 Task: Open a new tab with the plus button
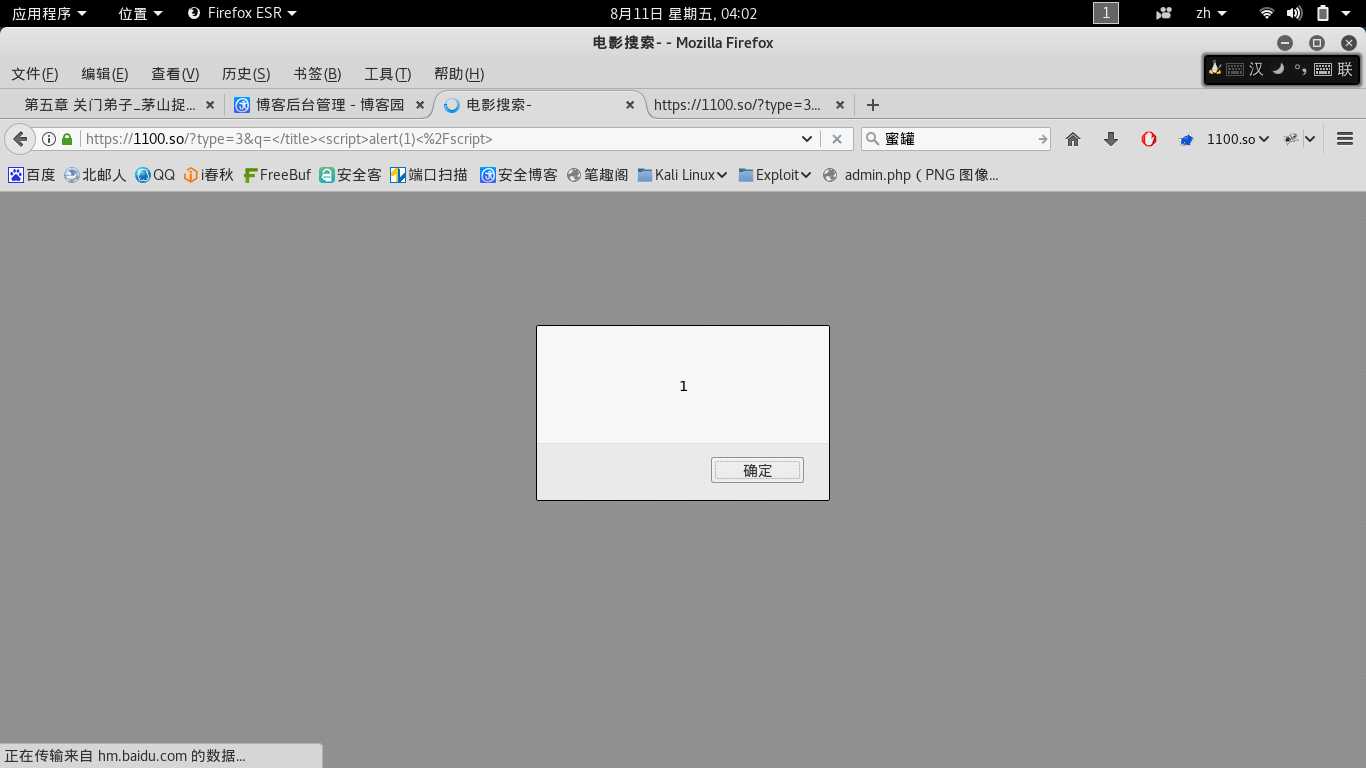(872, 104)
